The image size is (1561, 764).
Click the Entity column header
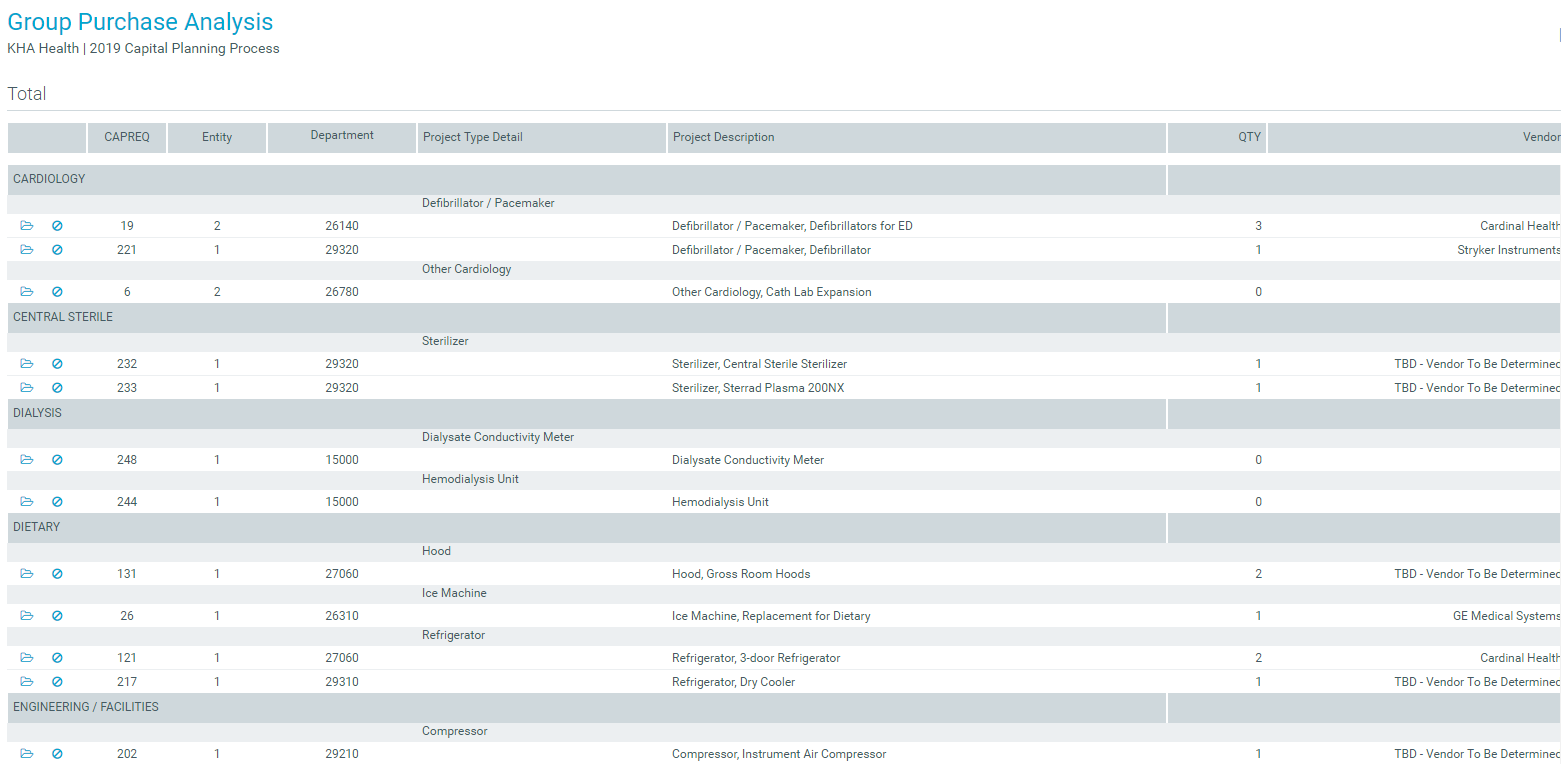coord(217,138)
